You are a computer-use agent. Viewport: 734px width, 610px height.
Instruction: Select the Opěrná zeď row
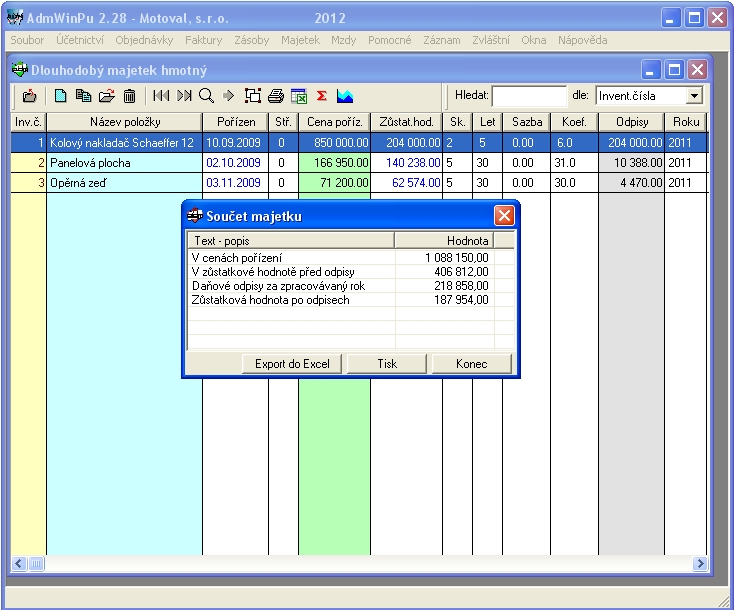pyautogui.click(x=359, y=183)
